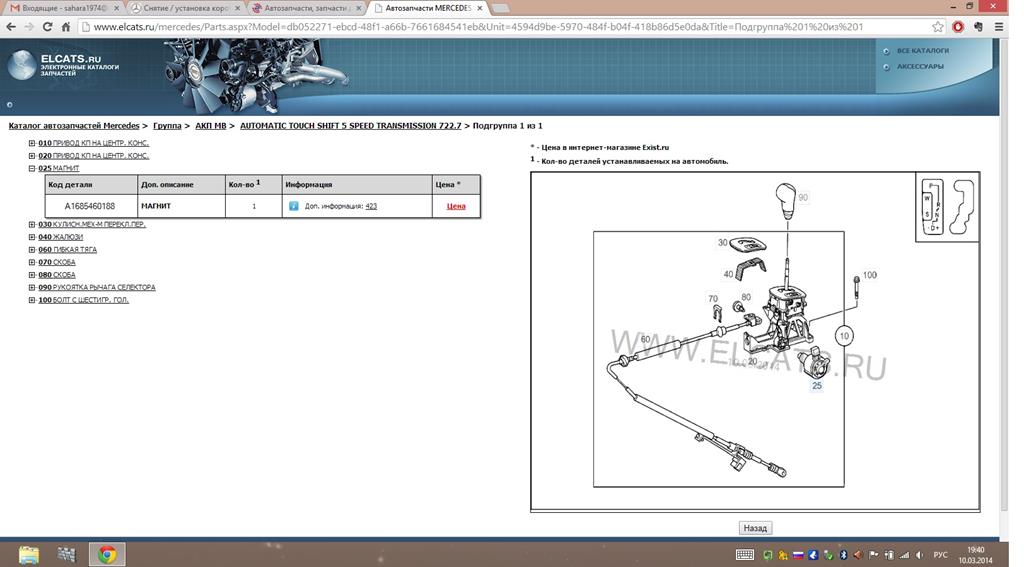Click part number 25 in the diagram
Viewport: 1024px width, 567px height.
pos(817,386)
